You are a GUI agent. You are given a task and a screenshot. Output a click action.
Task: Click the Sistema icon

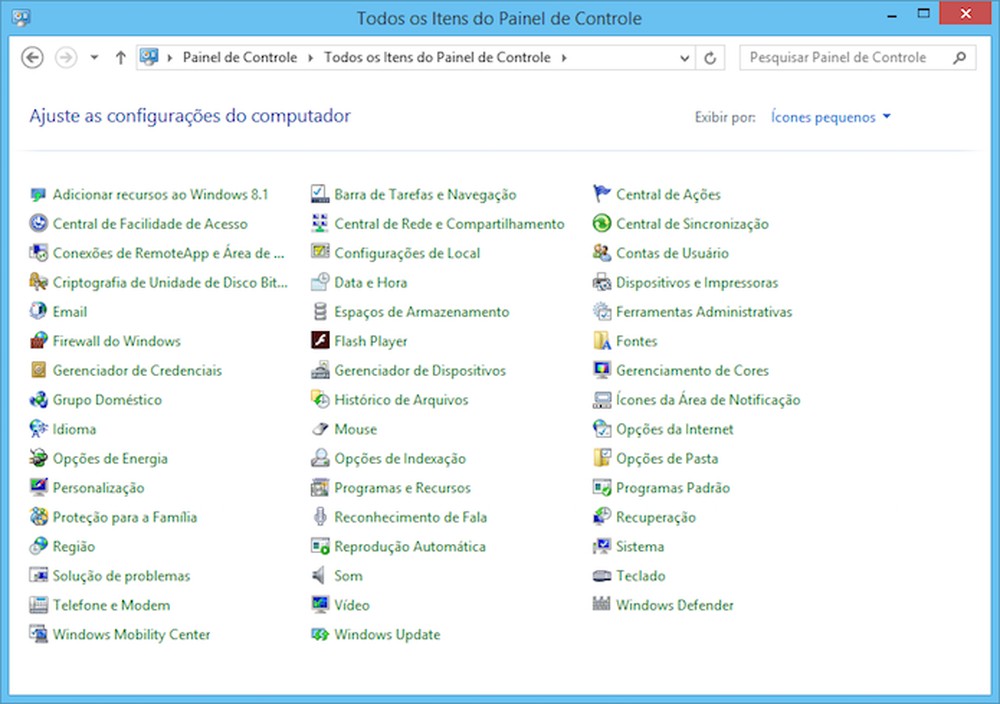pos(601,546)
